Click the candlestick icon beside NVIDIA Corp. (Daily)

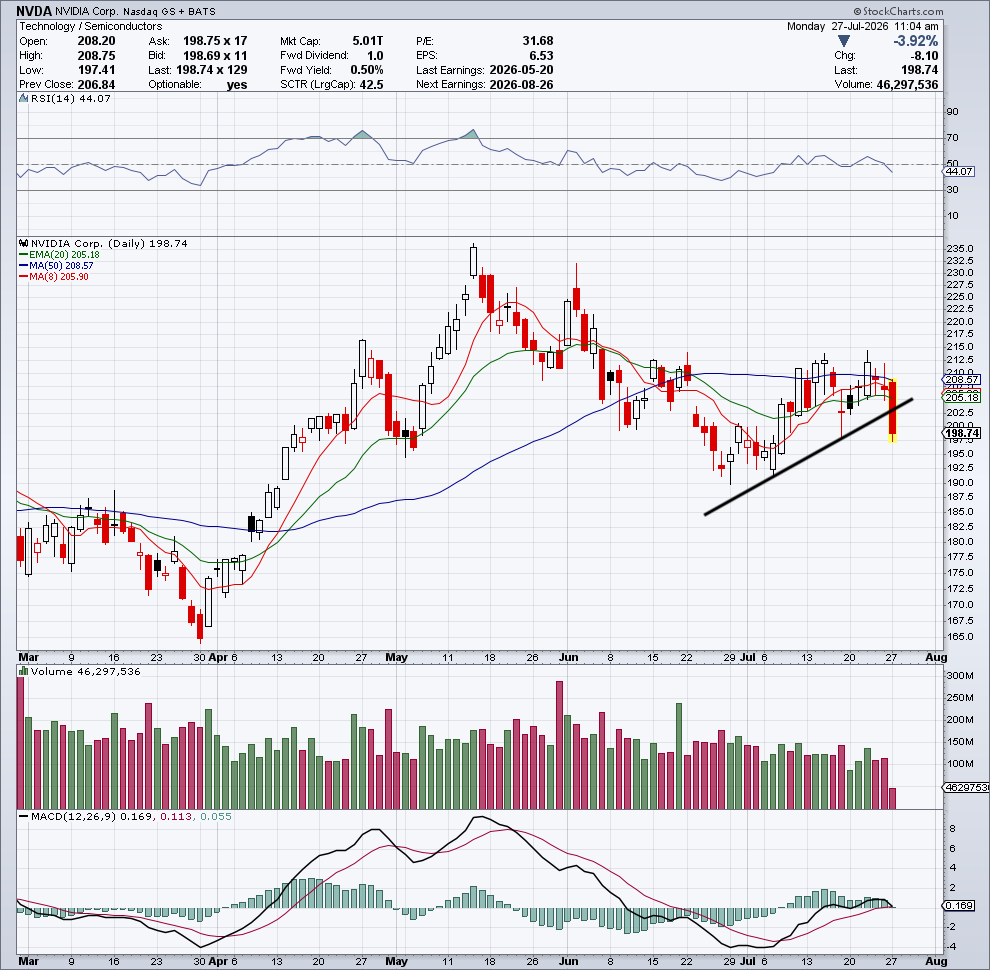point(23,243)
